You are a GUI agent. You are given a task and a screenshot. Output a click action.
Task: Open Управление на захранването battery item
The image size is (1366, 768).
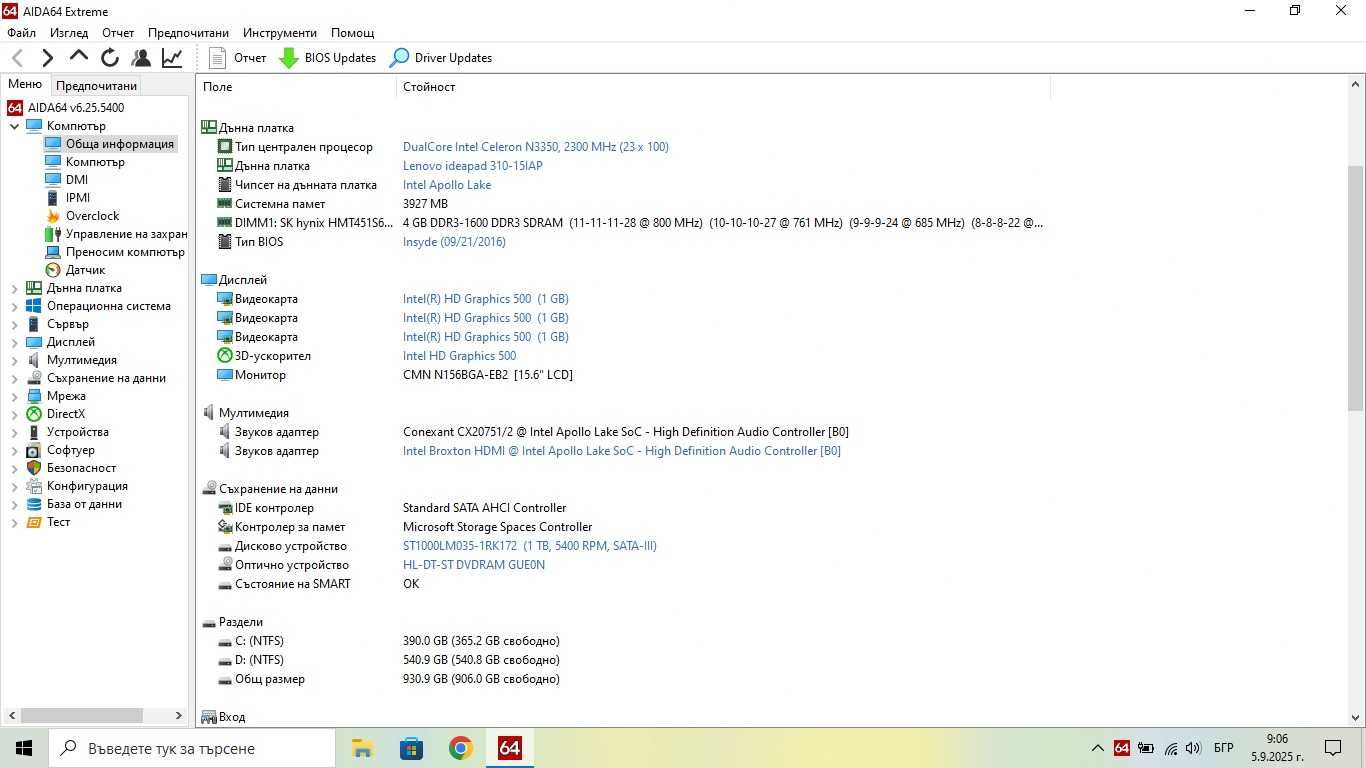(53, 234)
